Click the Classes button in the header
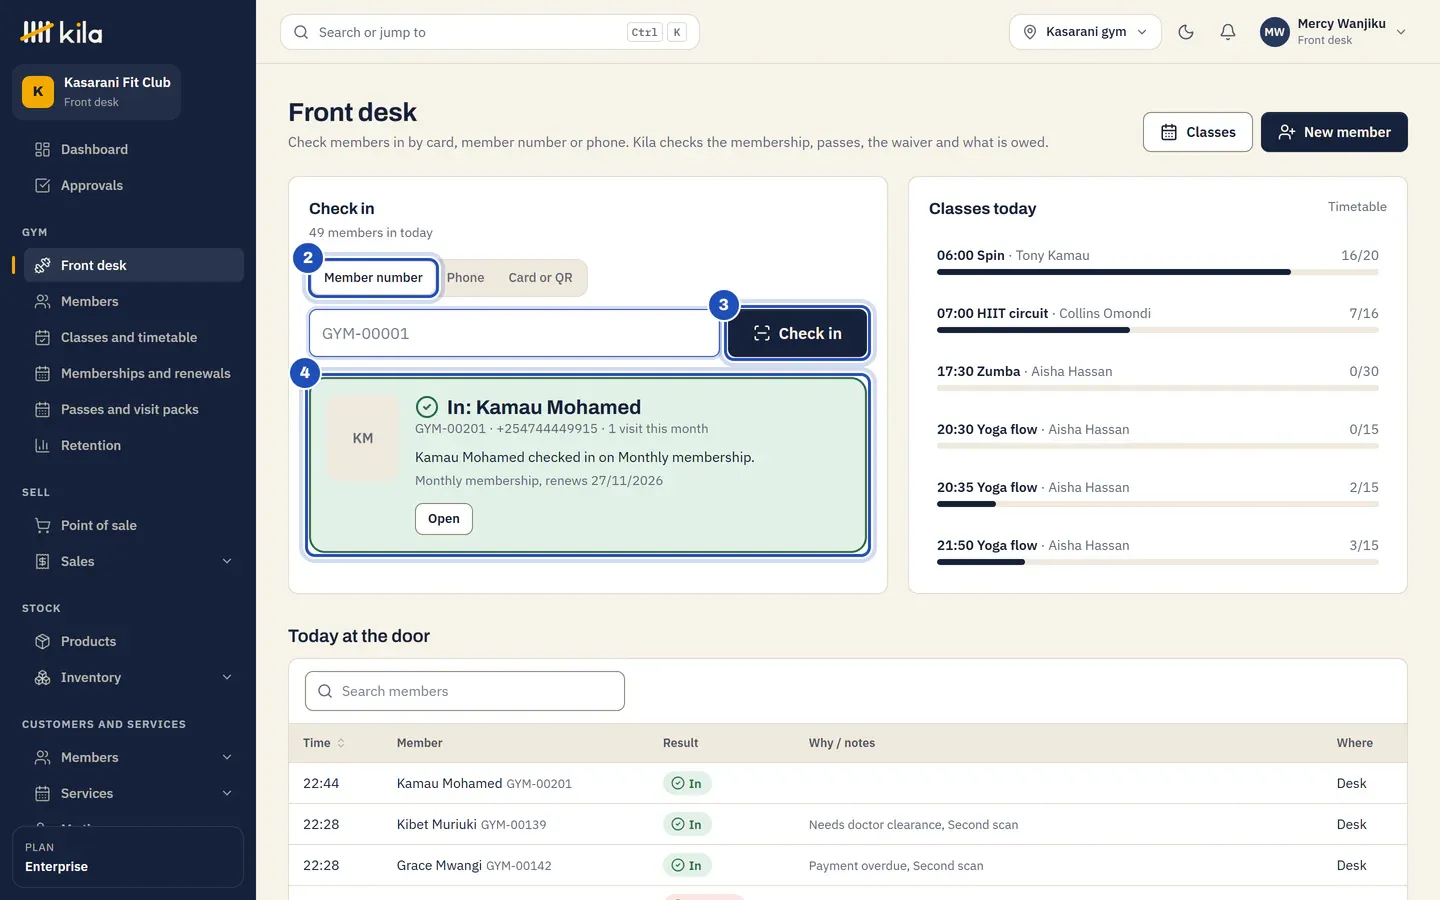Image resolution: width=1440 pixels, height=900 pixels. pyautogui.click(x=1198, y=132)
